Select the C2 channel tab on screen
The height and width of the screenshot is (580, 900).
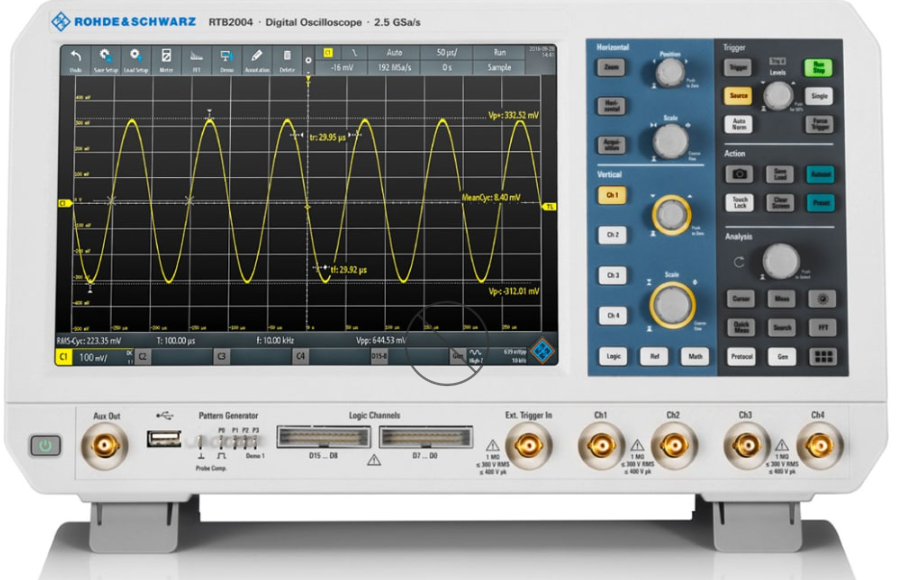pos(145,355)
